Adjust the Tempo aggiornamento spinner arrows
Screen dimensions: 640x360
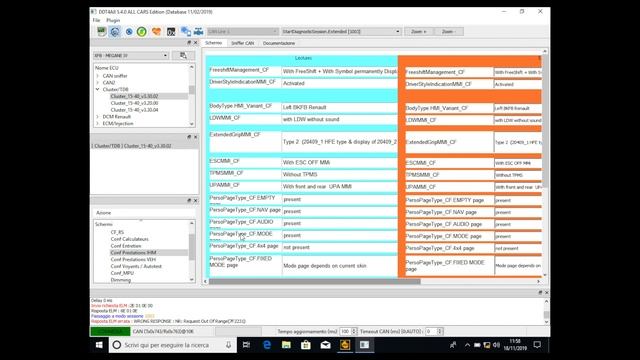tap(354, 331)
